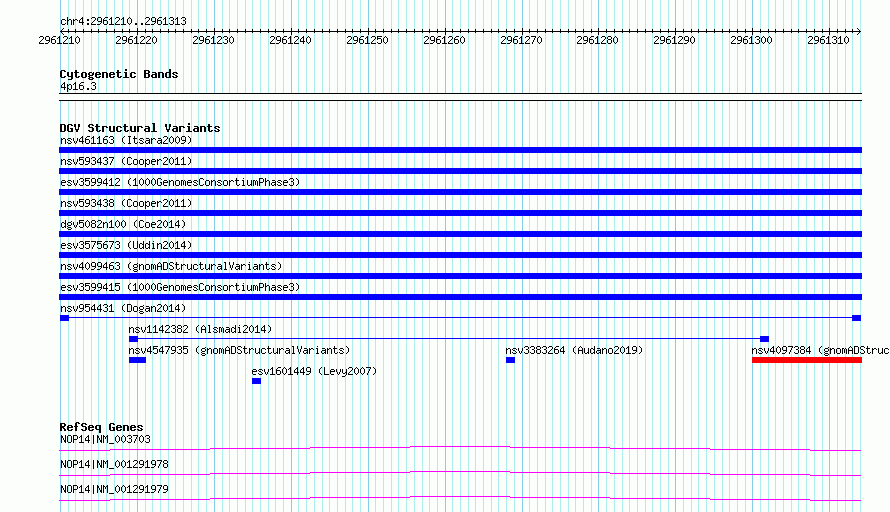The width and height of the screenshot is (890, 512).
Task: Click the 2961220 ruler position
Action: [136, 40]
